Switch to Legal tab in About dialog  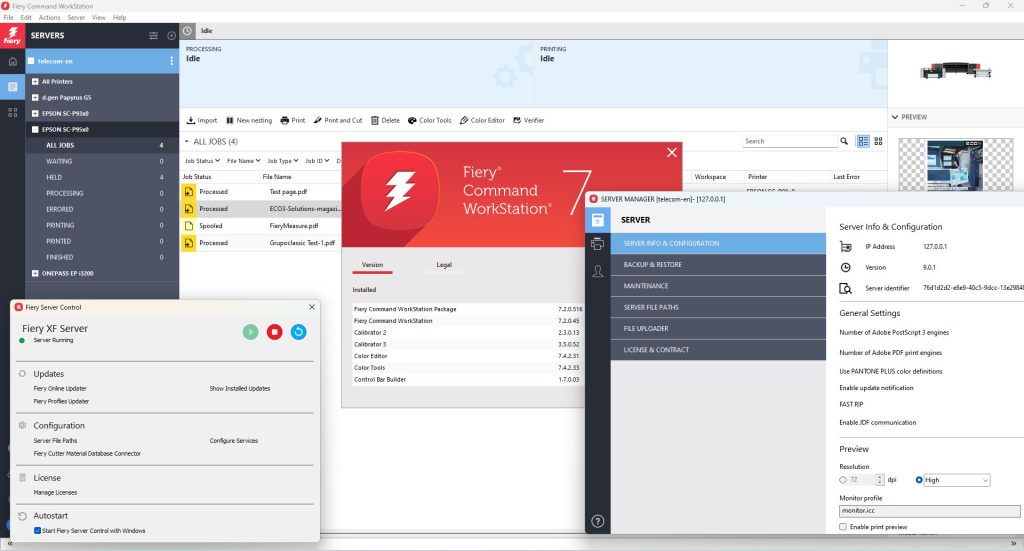click(444, 265)
